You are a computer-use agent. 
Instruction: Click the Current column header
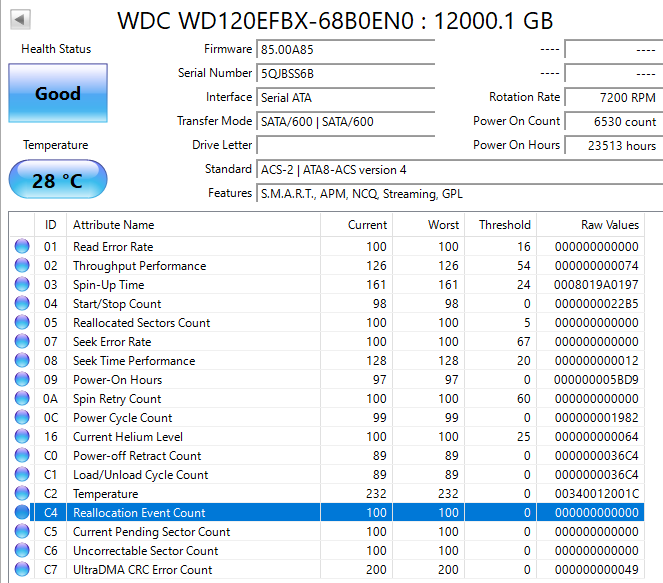356,224
